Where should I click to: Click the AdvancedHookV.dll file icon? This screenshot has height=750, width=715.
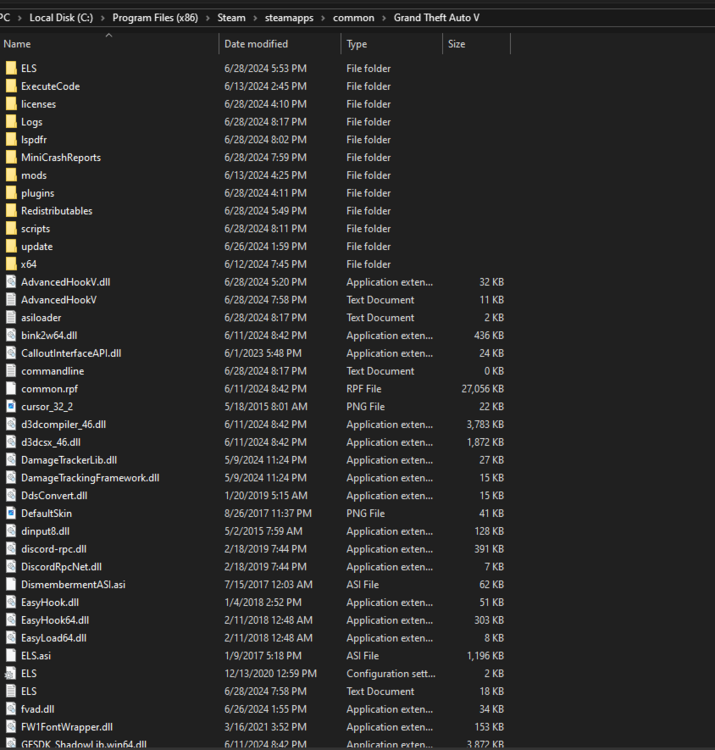click(11, 282)
